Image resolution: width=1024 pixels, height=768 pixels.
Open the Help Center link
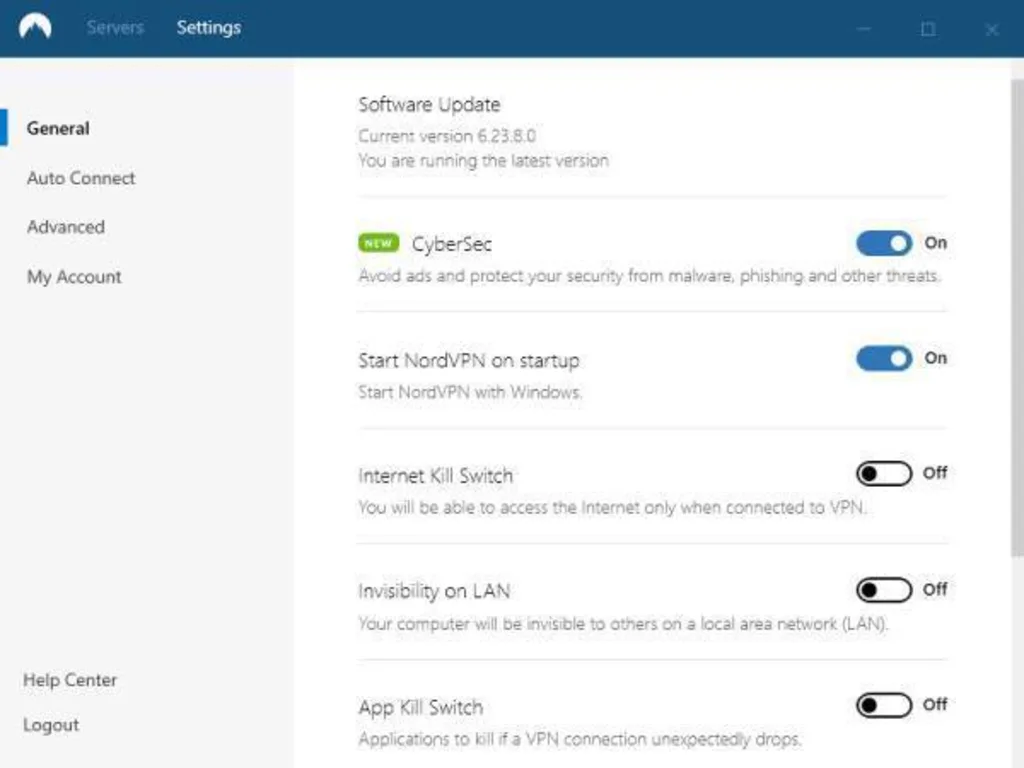coord(70,680)
